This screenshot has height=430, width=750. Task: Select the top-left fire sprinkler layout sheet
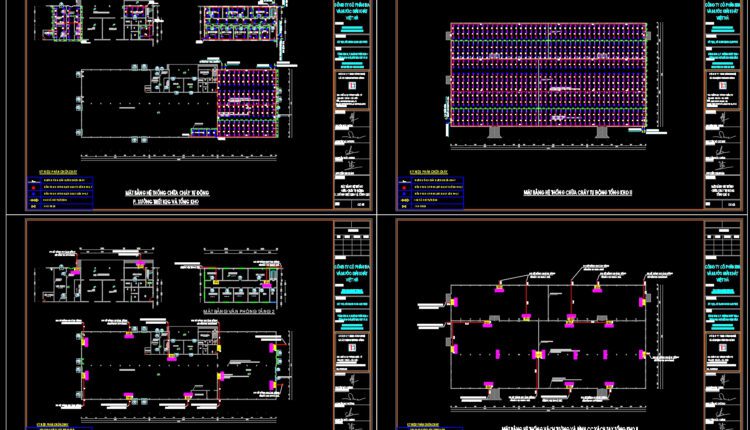point(199,105)
